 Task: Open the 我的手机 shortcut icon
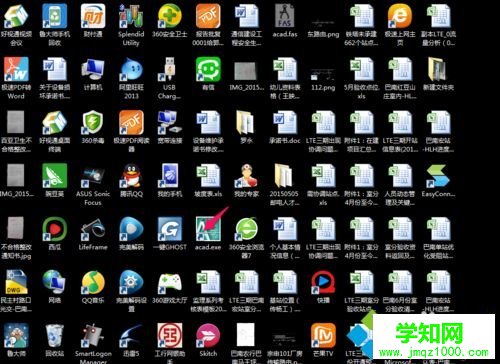point(170,176)
